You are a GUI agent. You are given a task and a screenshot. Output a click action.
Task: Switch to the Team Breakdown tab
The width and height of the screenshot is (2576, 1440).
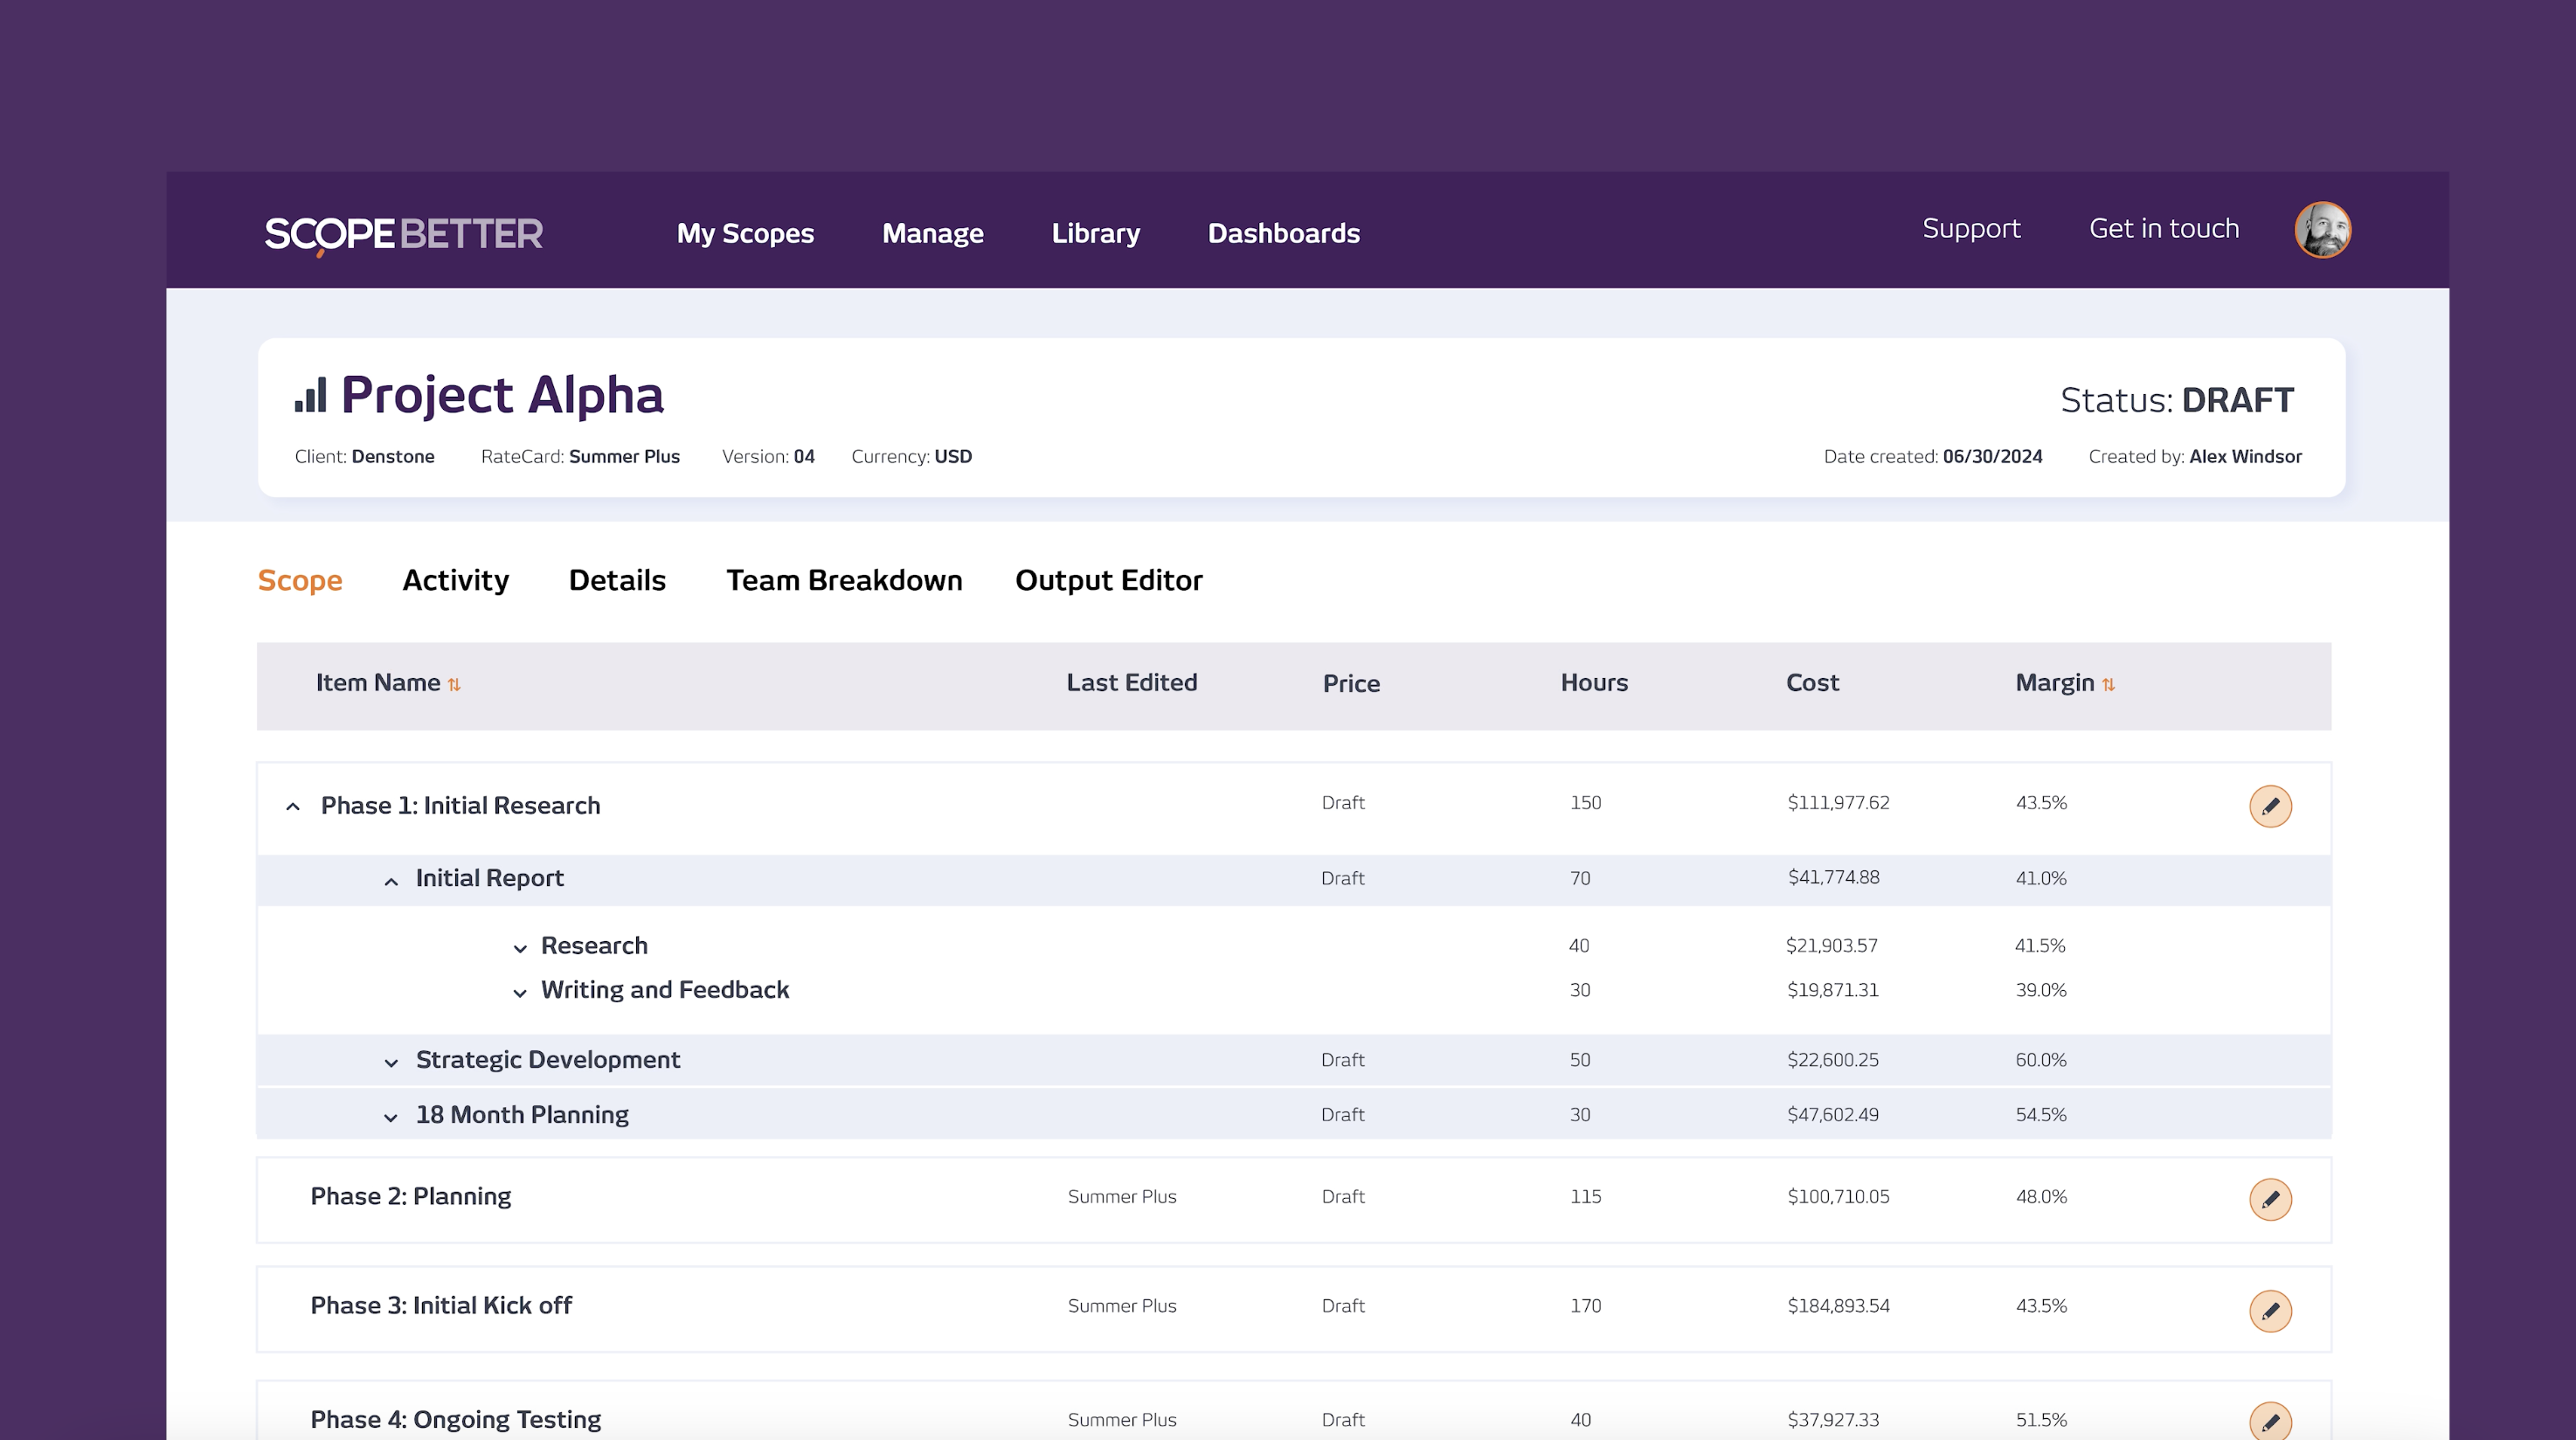844,580
